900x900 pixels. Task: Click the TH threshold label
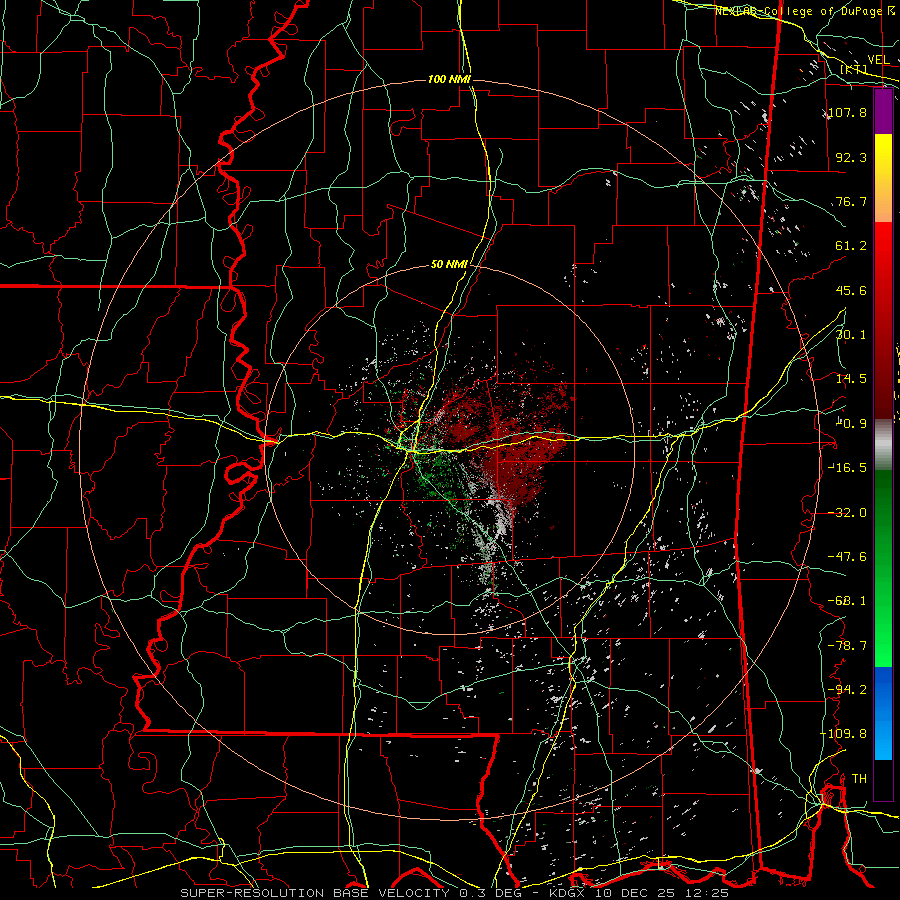859,779
